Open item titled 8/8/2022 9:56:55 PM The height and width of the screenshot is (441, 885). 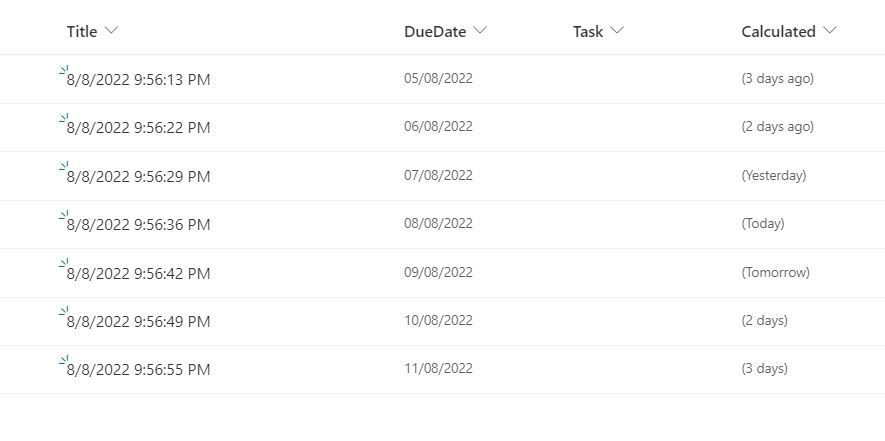coord(138,370)
